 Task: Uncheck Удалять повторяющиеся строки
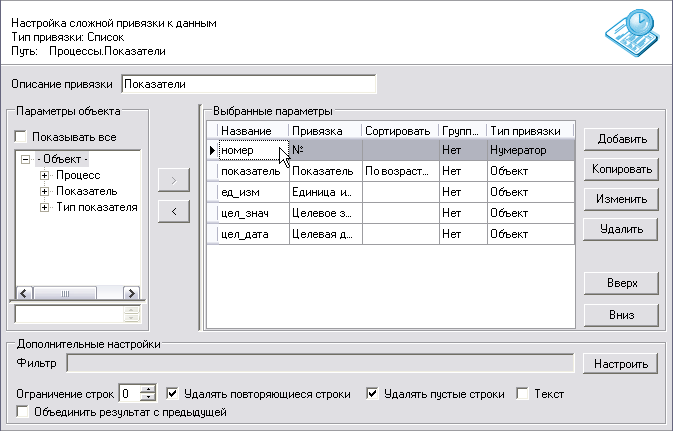(x=172, y=393)
